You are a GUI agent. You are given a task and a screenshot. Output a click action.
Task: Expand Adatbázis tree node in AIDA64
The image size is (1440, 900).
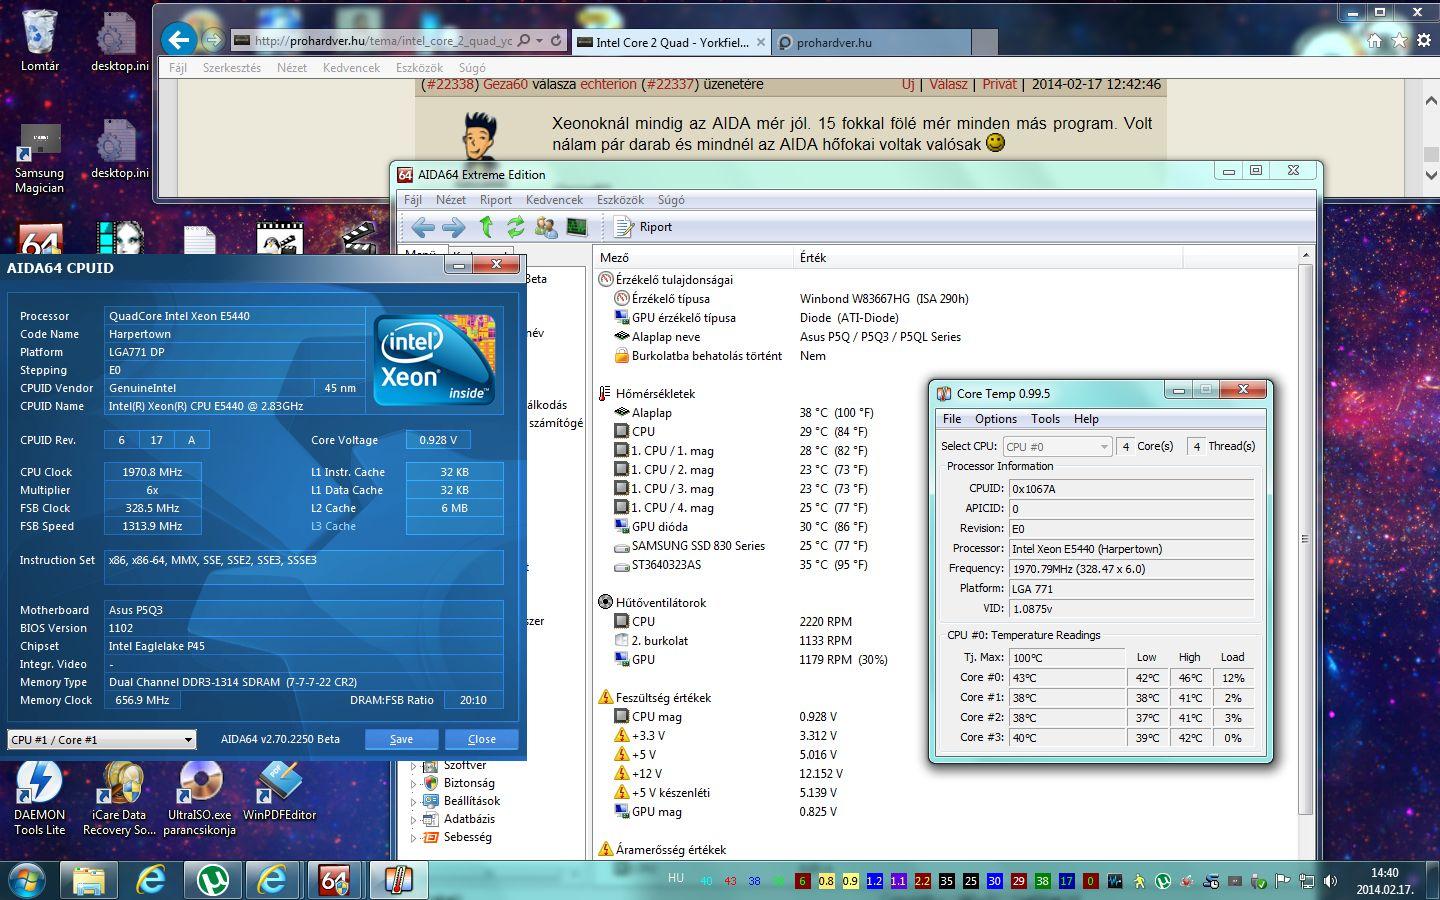(x=413, y=819)
